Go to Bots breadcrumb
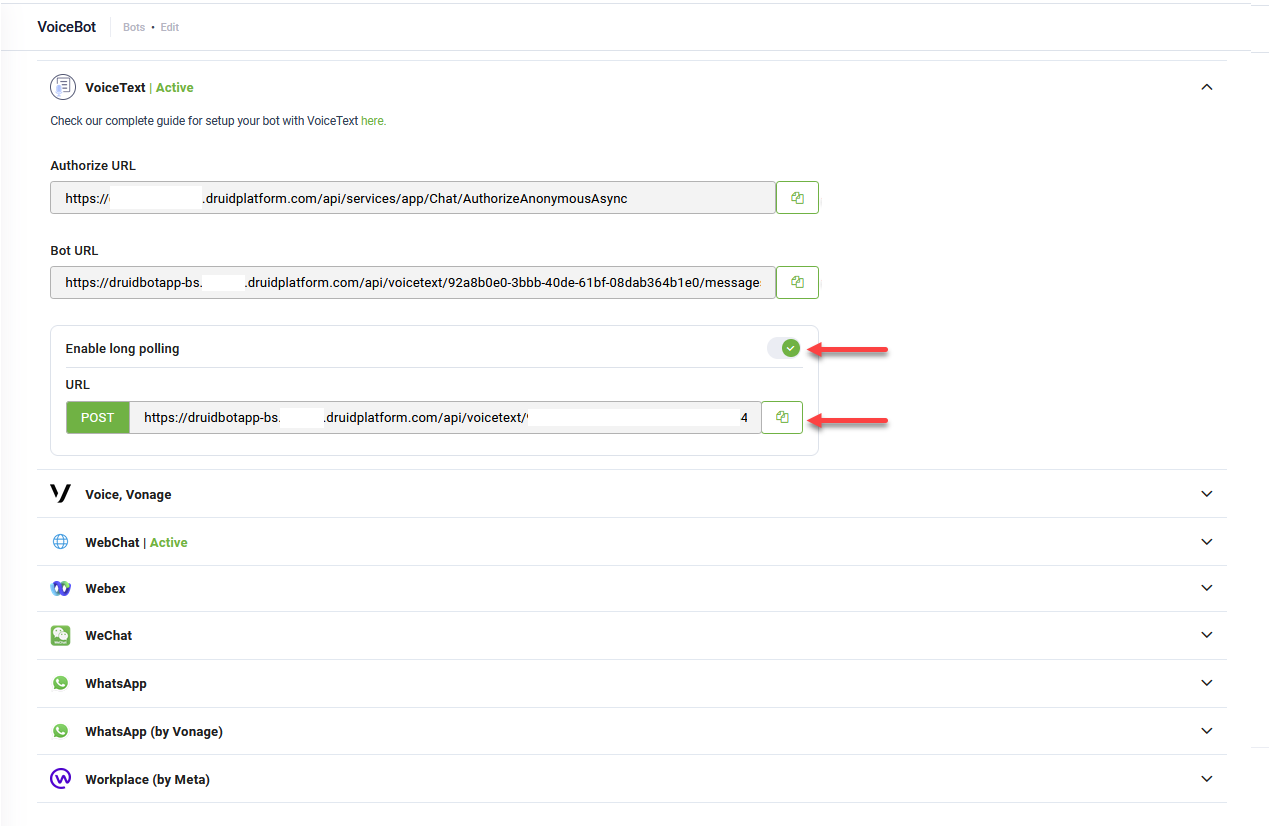Image resolution: width=1269 pixels, height=826 pixels. (x=134, y=27)
